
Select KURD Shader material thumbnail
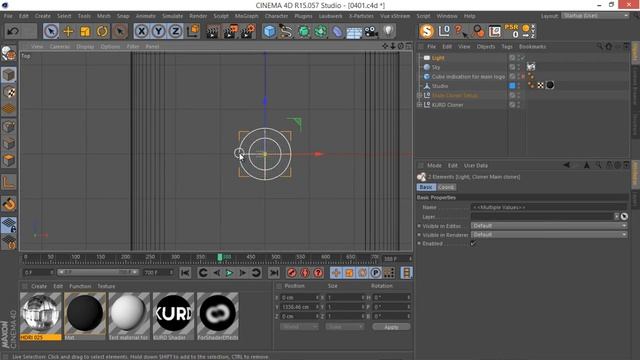[x=173, y=316]
